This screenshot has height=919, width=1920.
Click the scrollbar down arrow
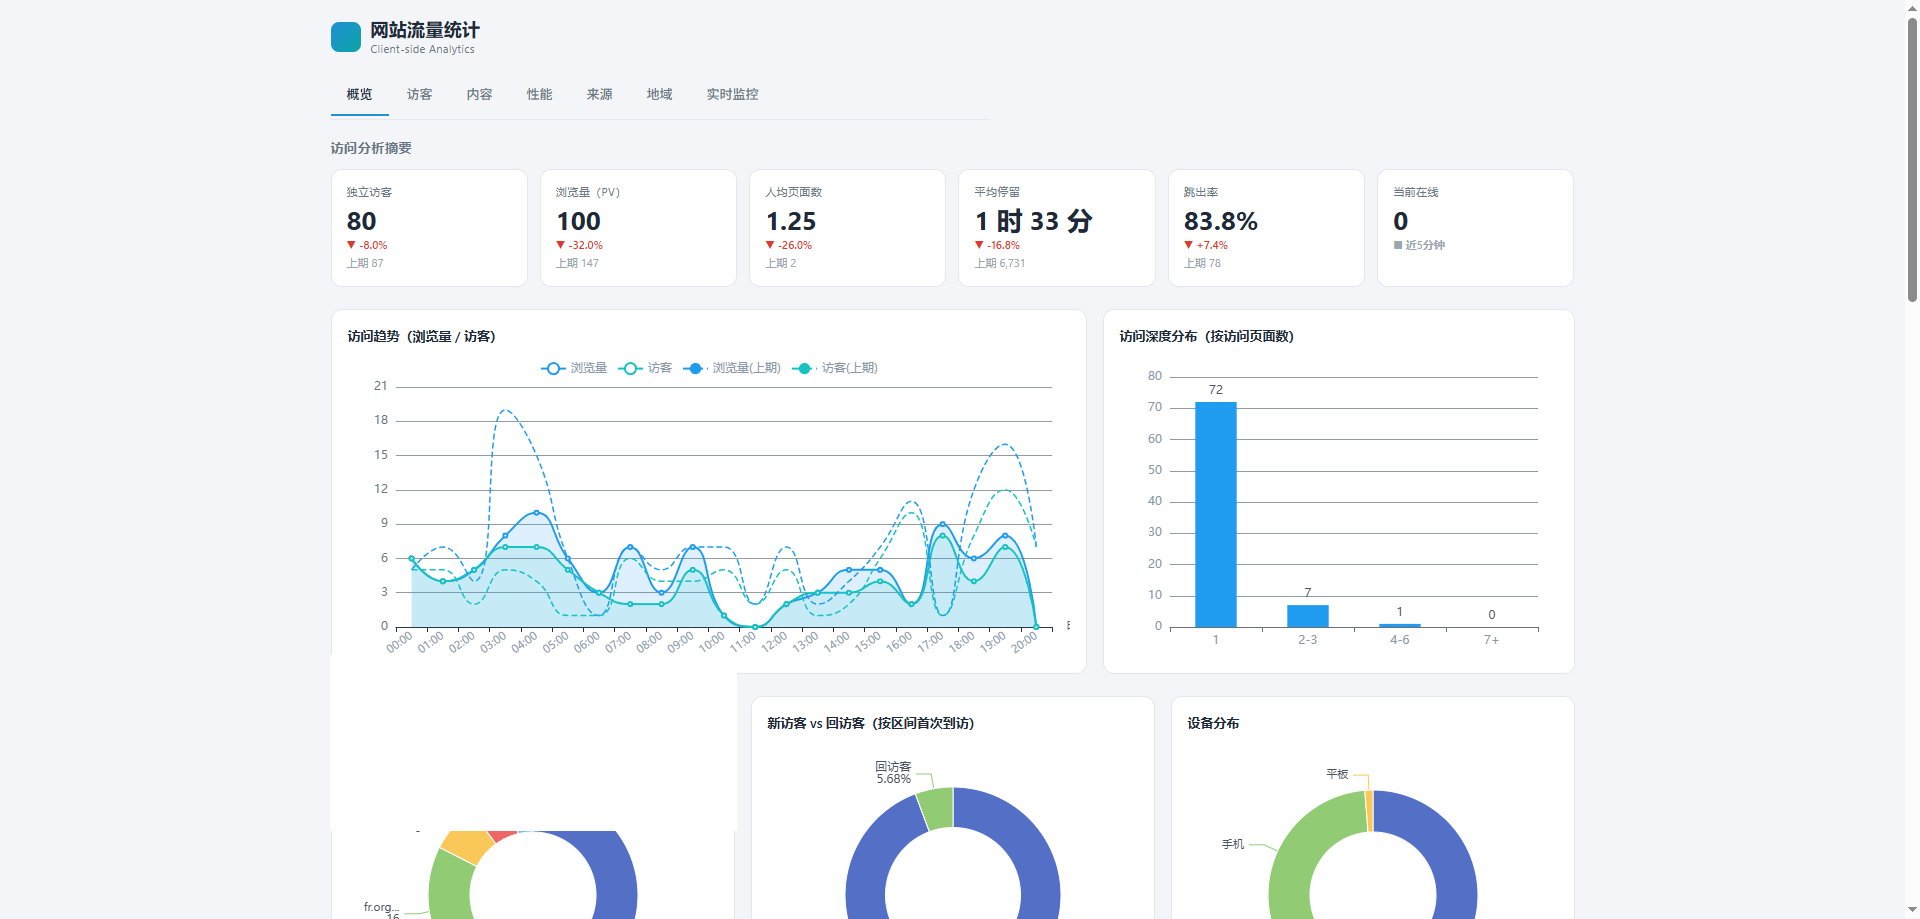(x=1912, y=911)
